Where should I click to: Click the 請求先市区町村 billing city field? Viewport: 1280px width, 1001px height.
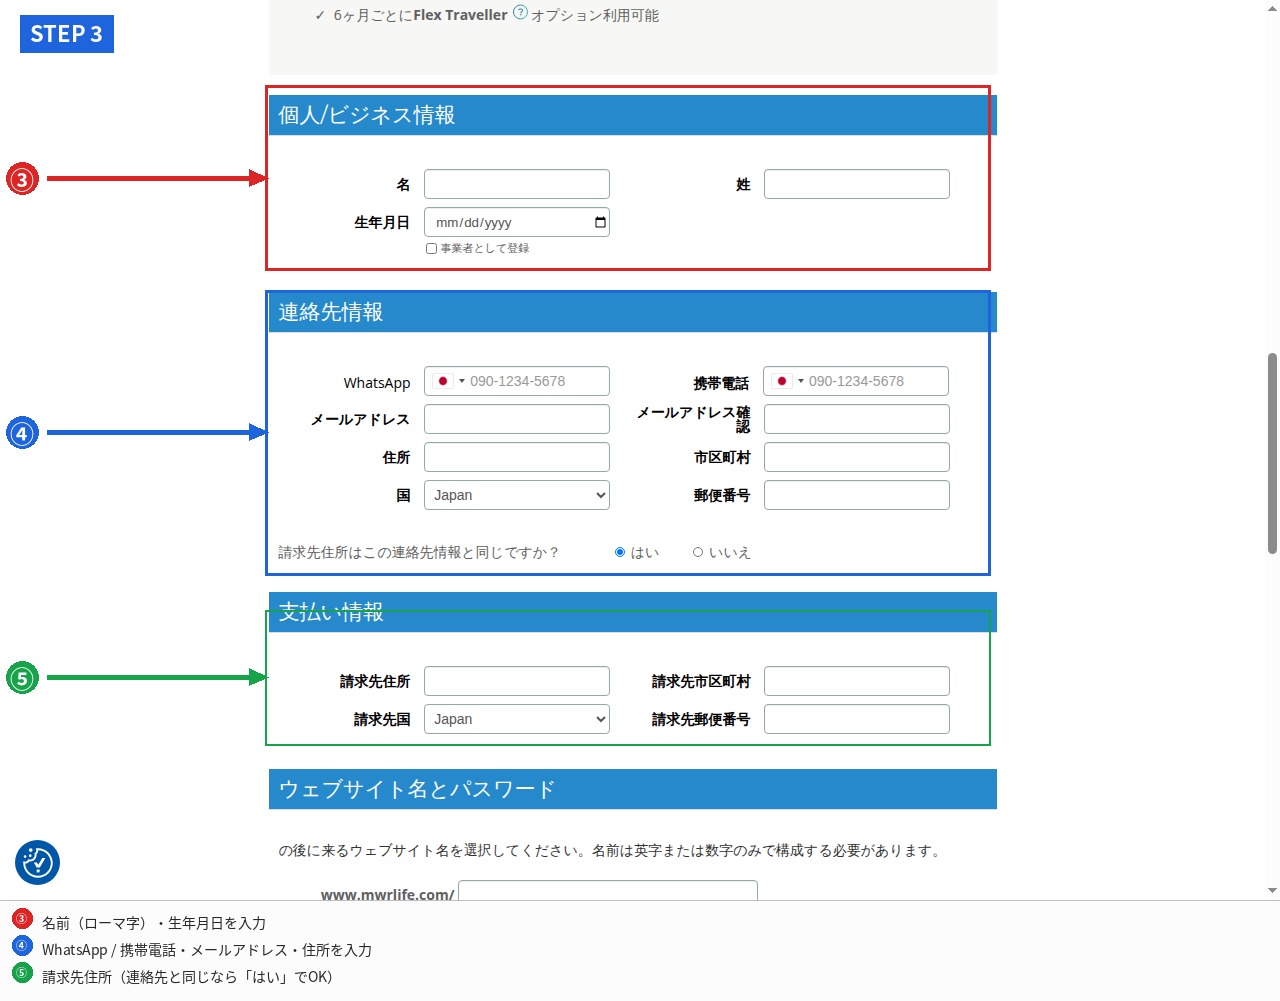pos(857,681)
